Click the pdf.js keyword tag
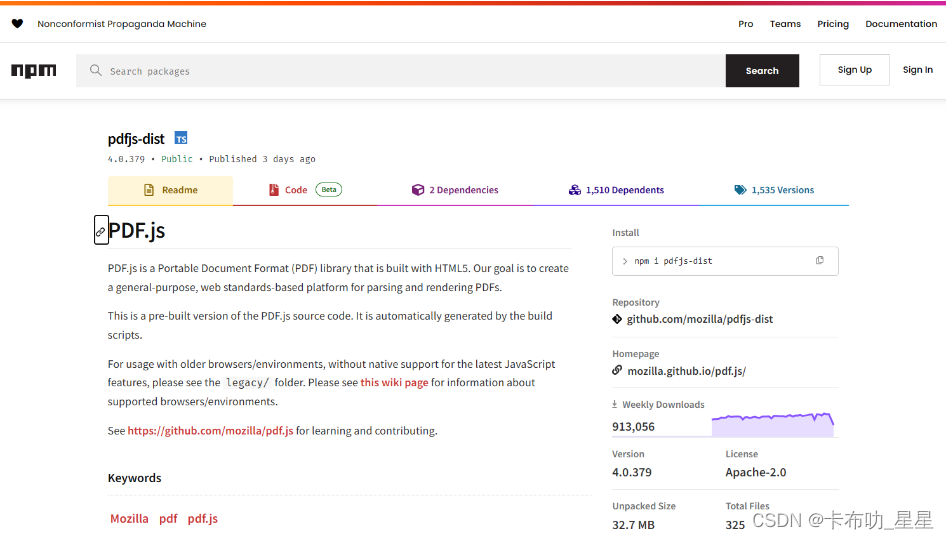This screenshot has width=949, height=539. (x=202, y=518)
